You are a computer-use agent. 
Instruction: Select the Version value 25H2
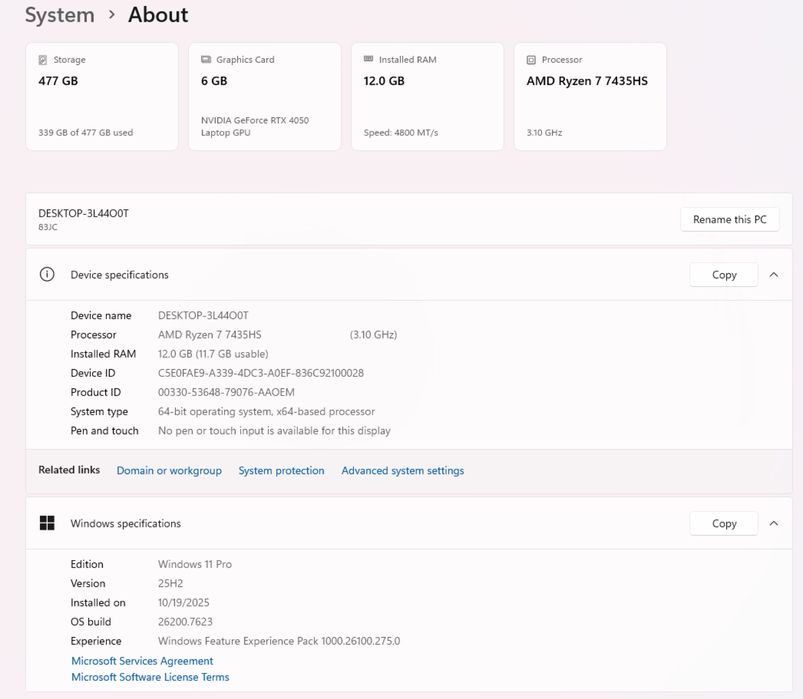pos(171,583)
